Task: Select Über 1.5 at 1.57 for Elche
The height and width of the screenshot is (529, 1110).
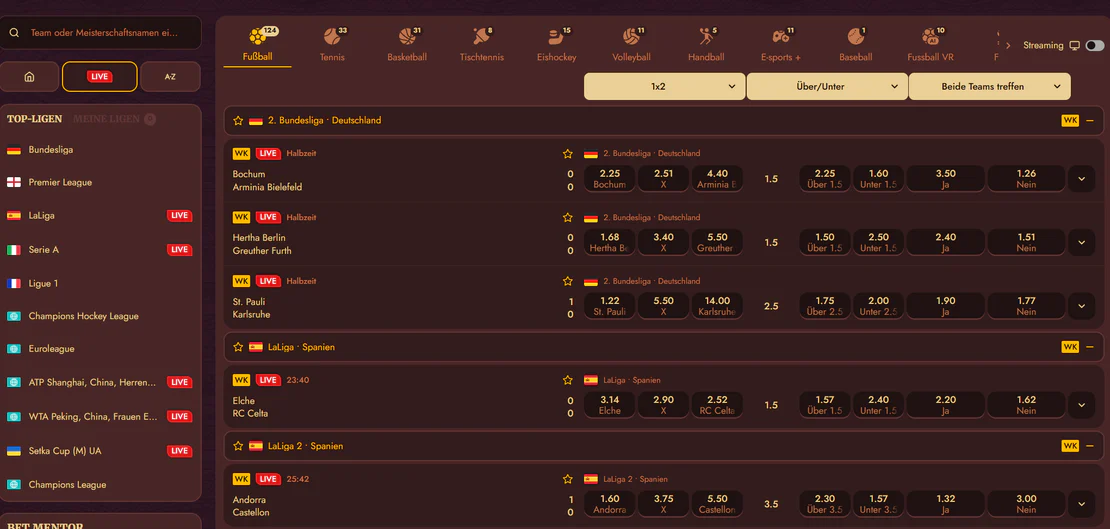Action: click(x=825, y=405)
